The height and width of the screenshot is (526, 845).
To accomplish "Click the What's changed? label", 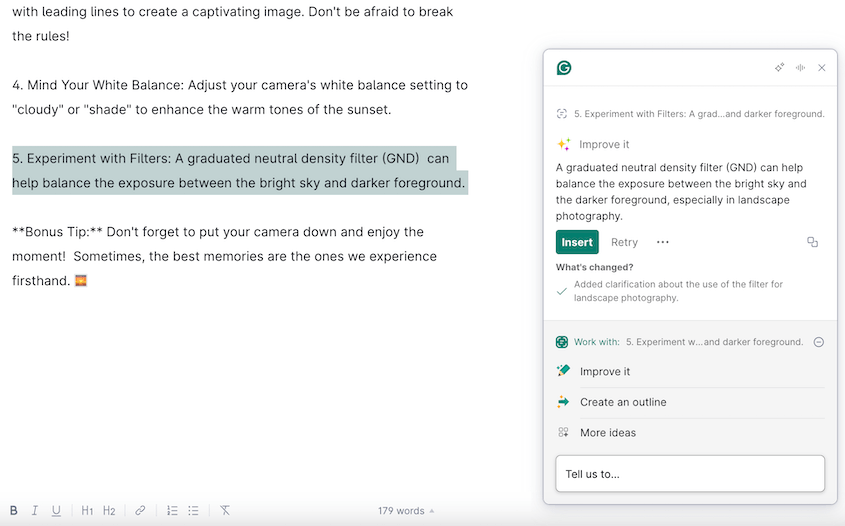I will [594, 267].
